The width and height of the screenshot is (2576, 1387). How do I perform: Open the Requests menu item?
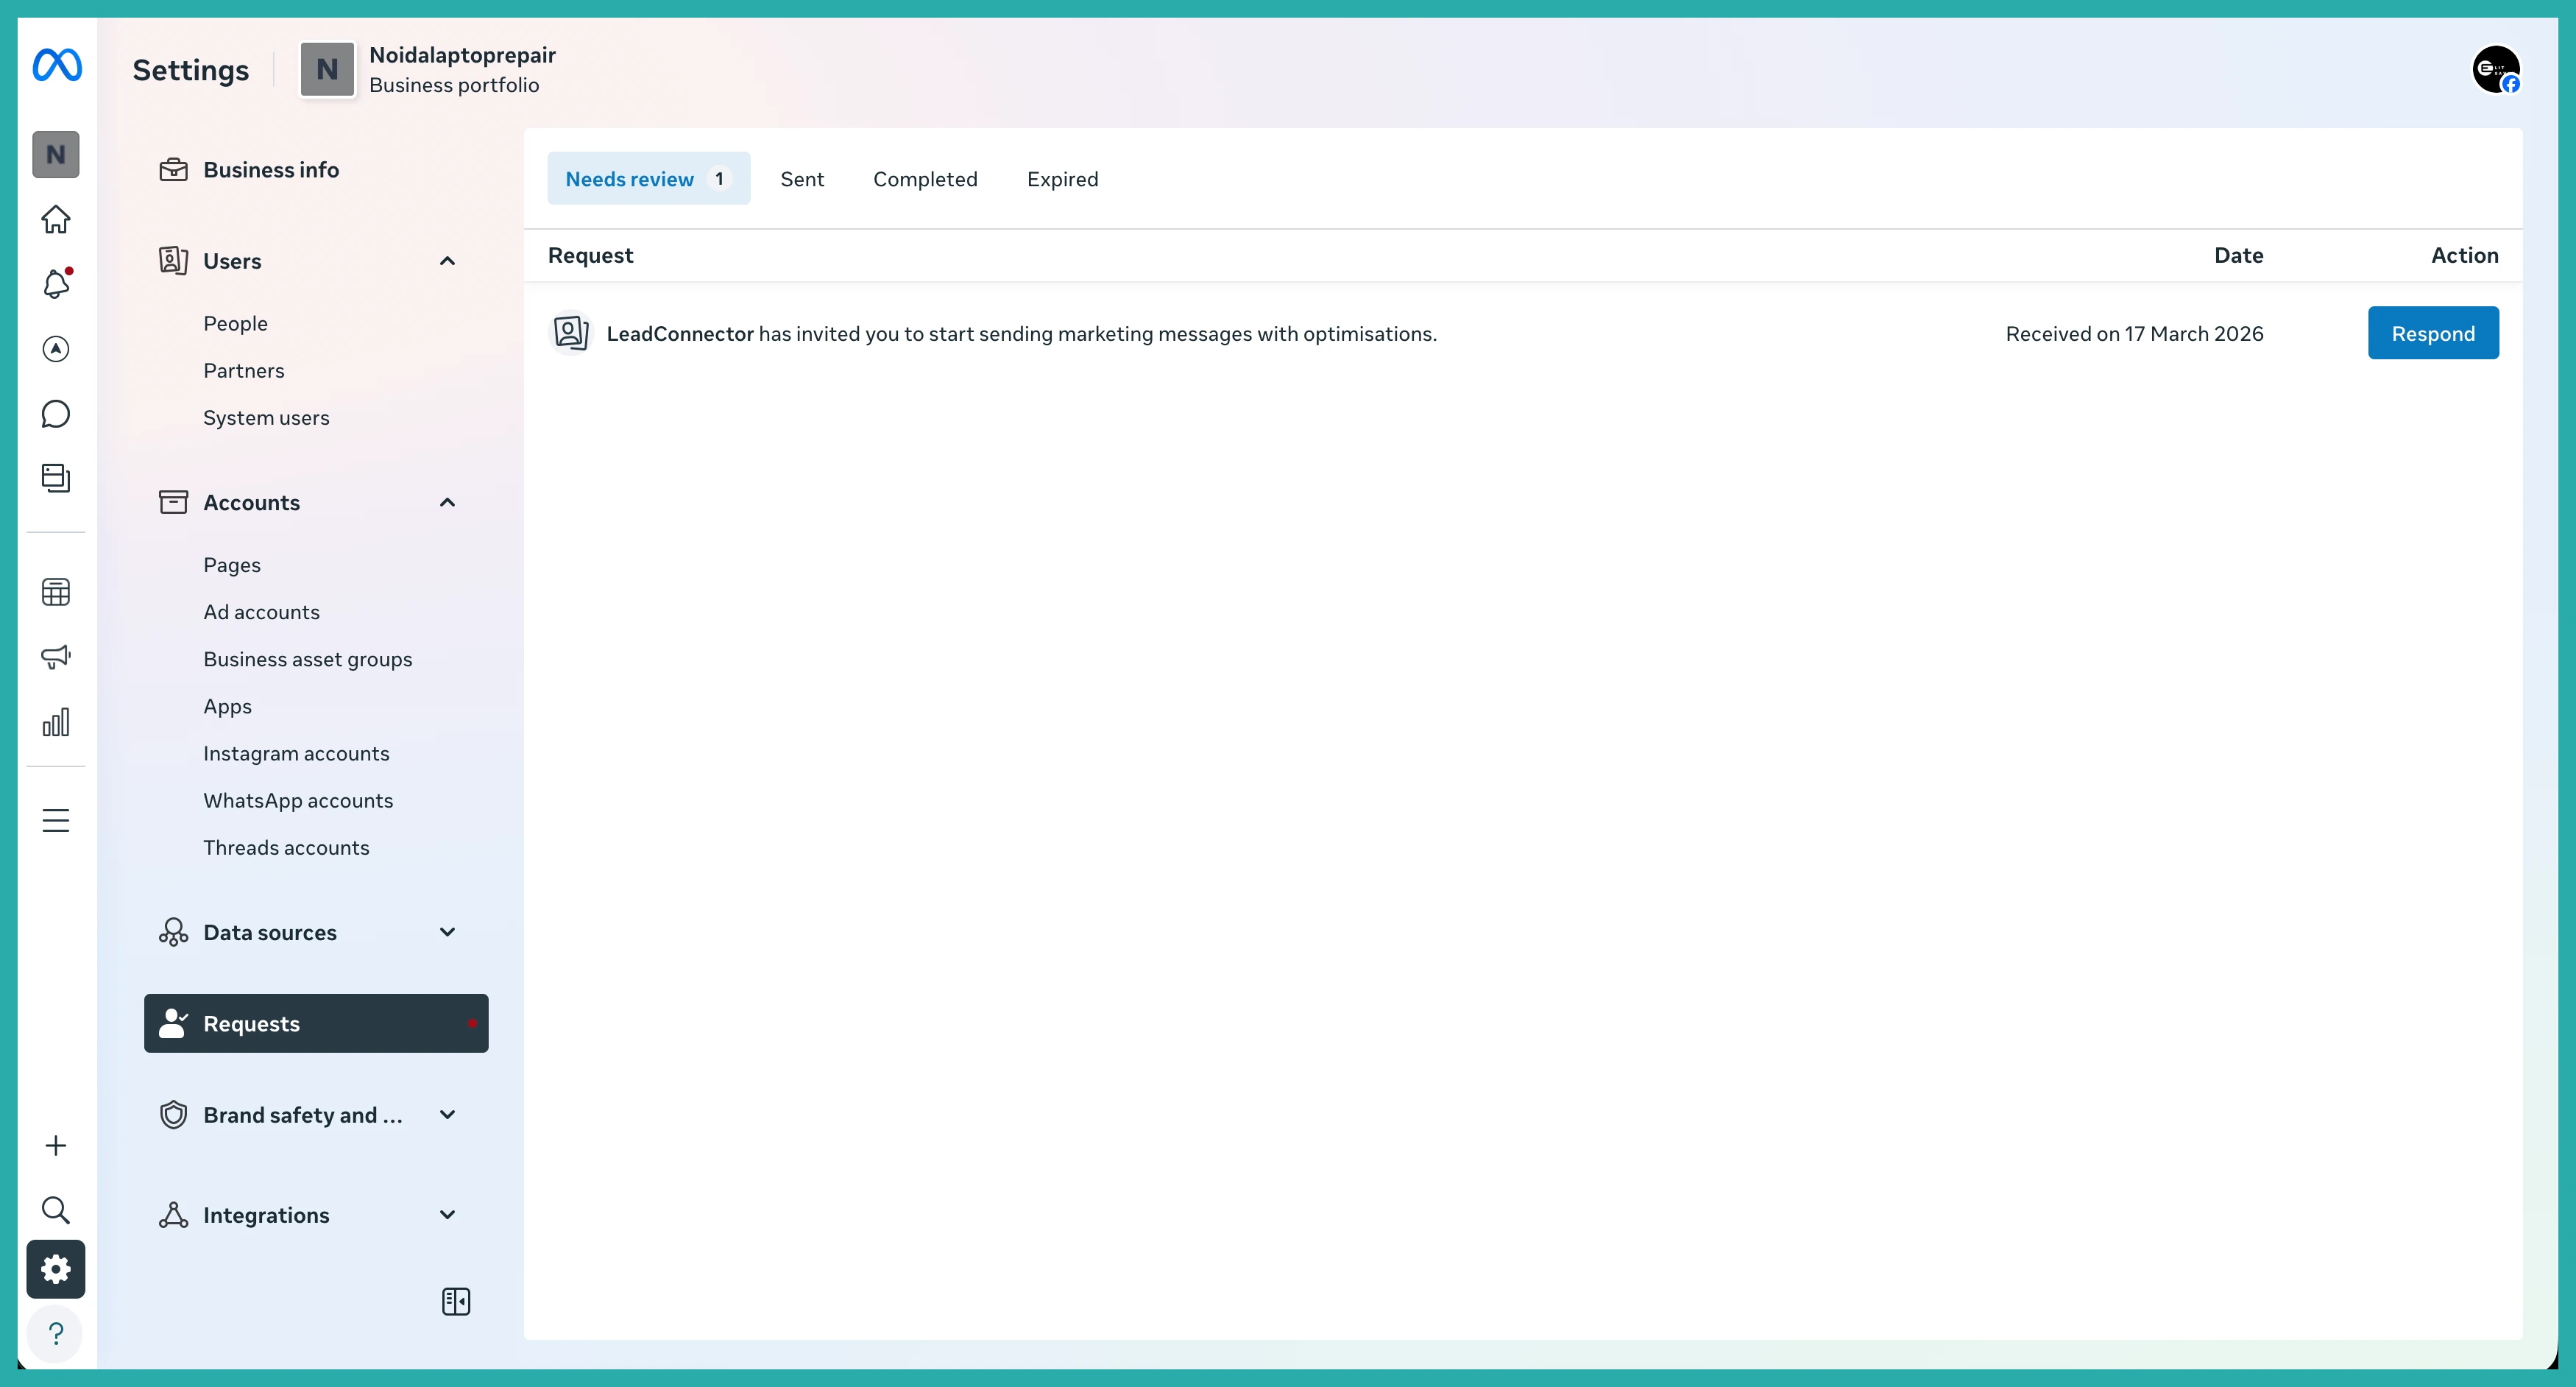click(316, 1024)
